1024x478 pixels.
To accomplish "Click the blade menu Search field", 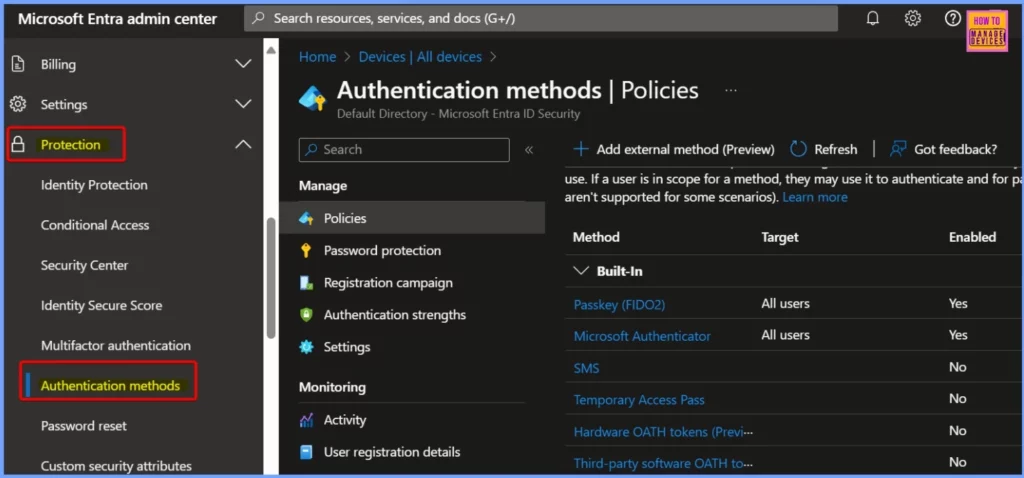I will pos(404,150).
